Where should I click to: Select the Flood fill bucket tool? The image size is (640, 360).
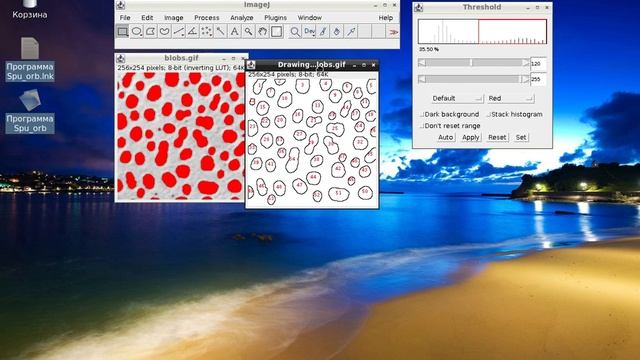tap(337, 31)
